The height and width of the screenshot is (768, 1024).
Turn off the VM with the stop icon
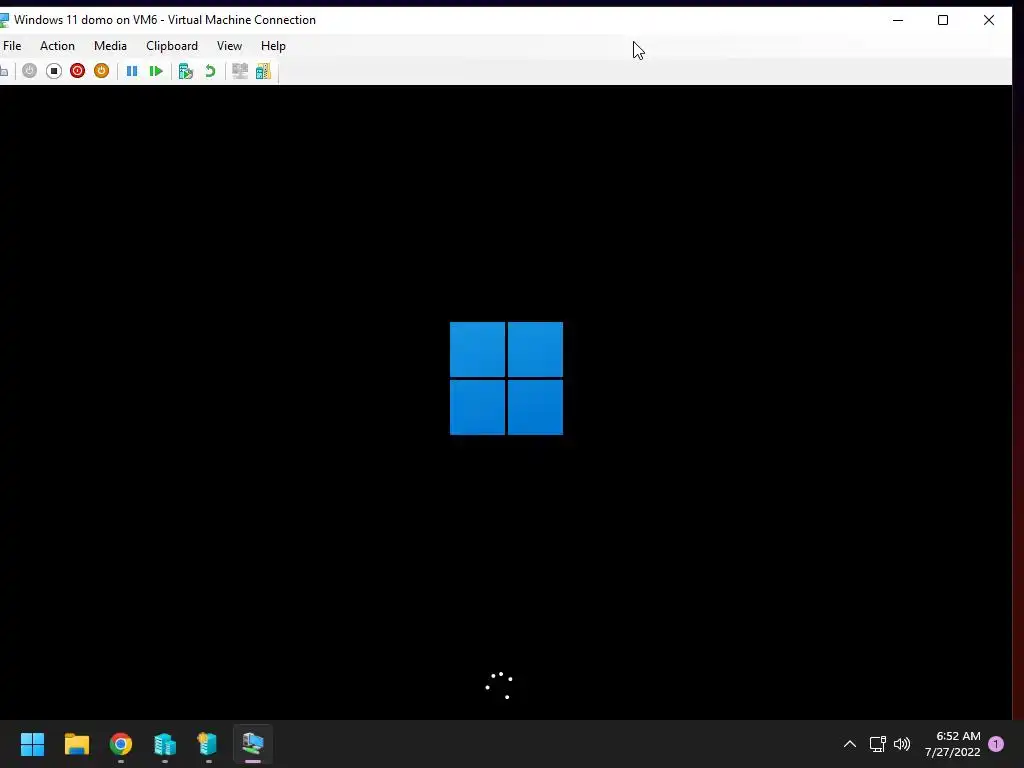[54, 71]
